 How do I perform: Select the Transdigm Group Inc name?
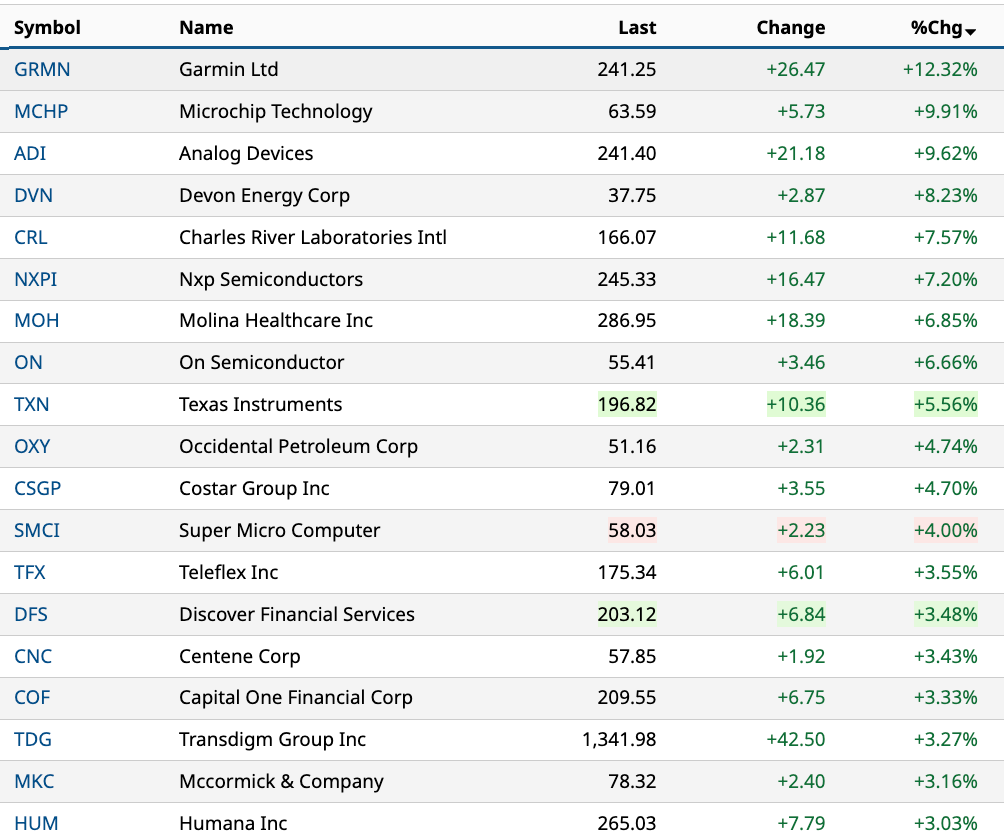tap(272, 739)
